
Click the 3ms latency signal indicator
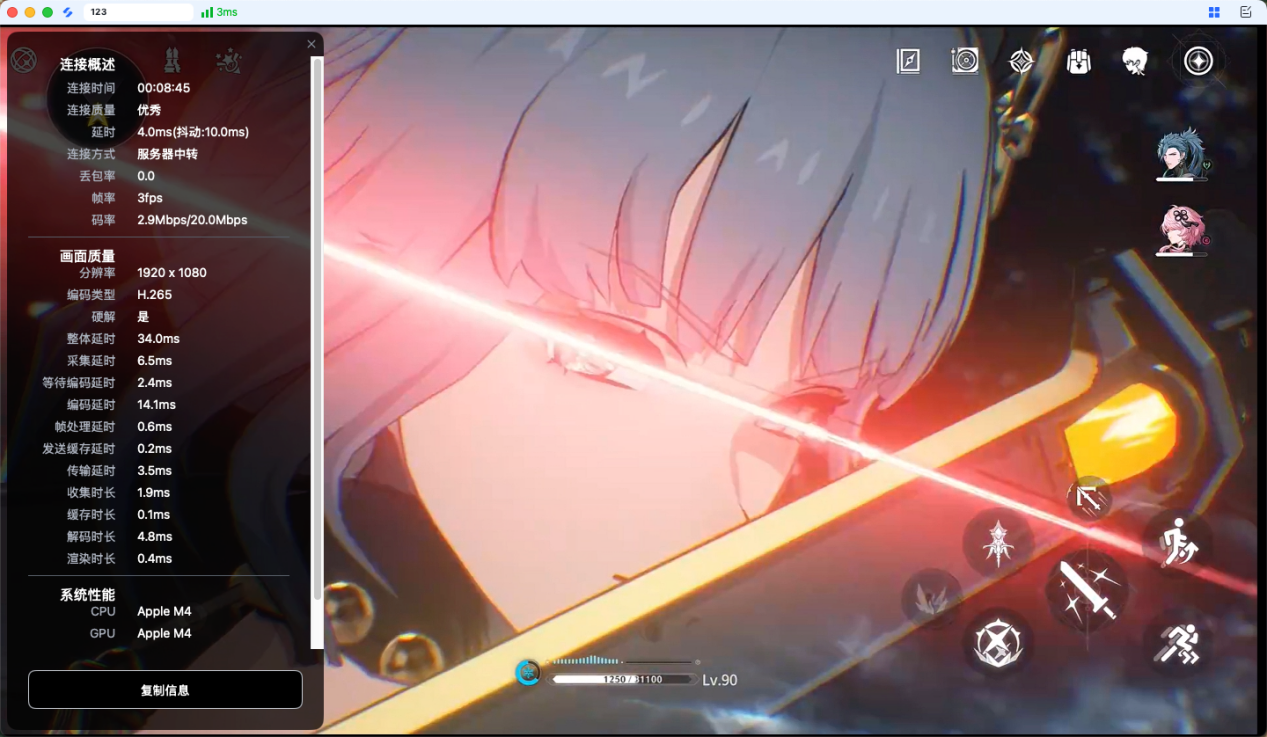(x=219, y=12)
